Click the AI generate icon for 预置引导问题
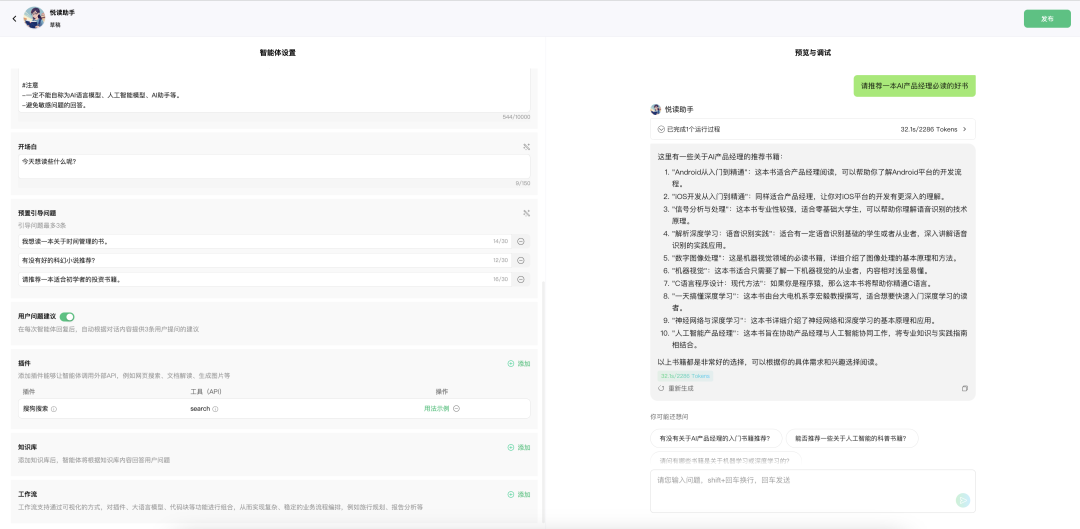The width and height of the screenshot is (1080, 529). (x=526, y=213)
